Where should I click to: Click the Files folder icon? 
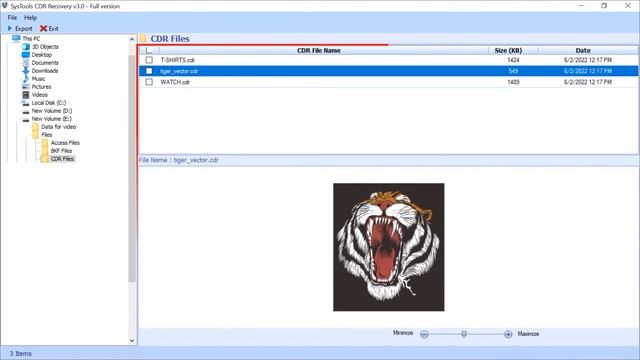(x=36, y=135)
